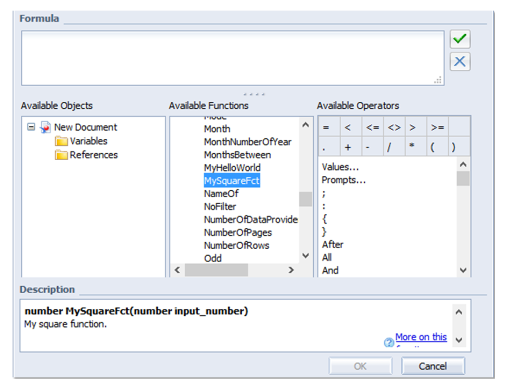This screenshot has width=510, height=384.
Task: Collapse the New Document tree node
Action: 31,127
